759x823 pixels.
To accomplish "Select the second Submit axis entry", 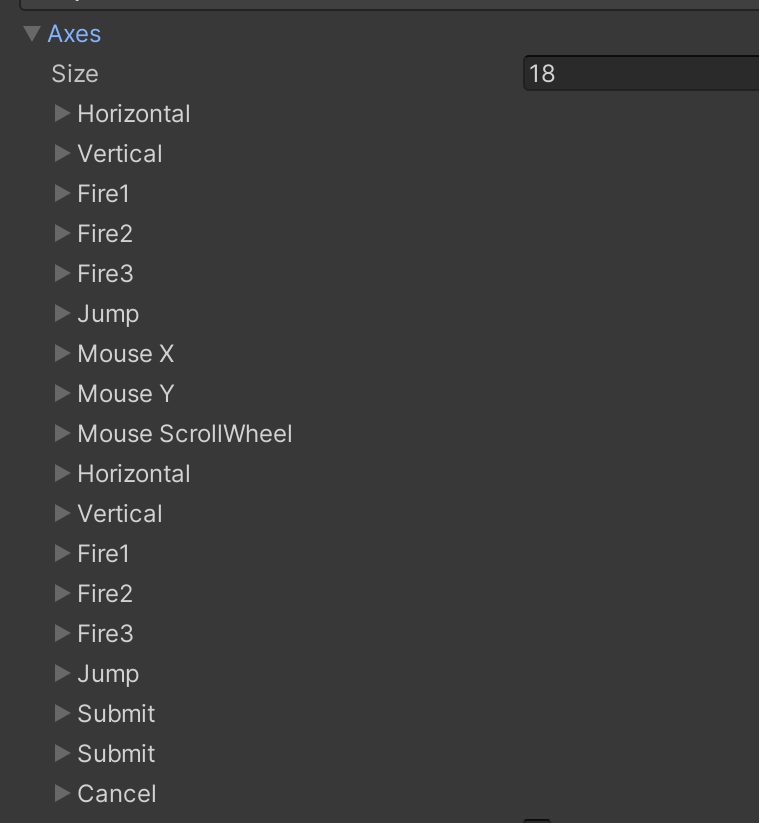I will click(x=116, y=754).
